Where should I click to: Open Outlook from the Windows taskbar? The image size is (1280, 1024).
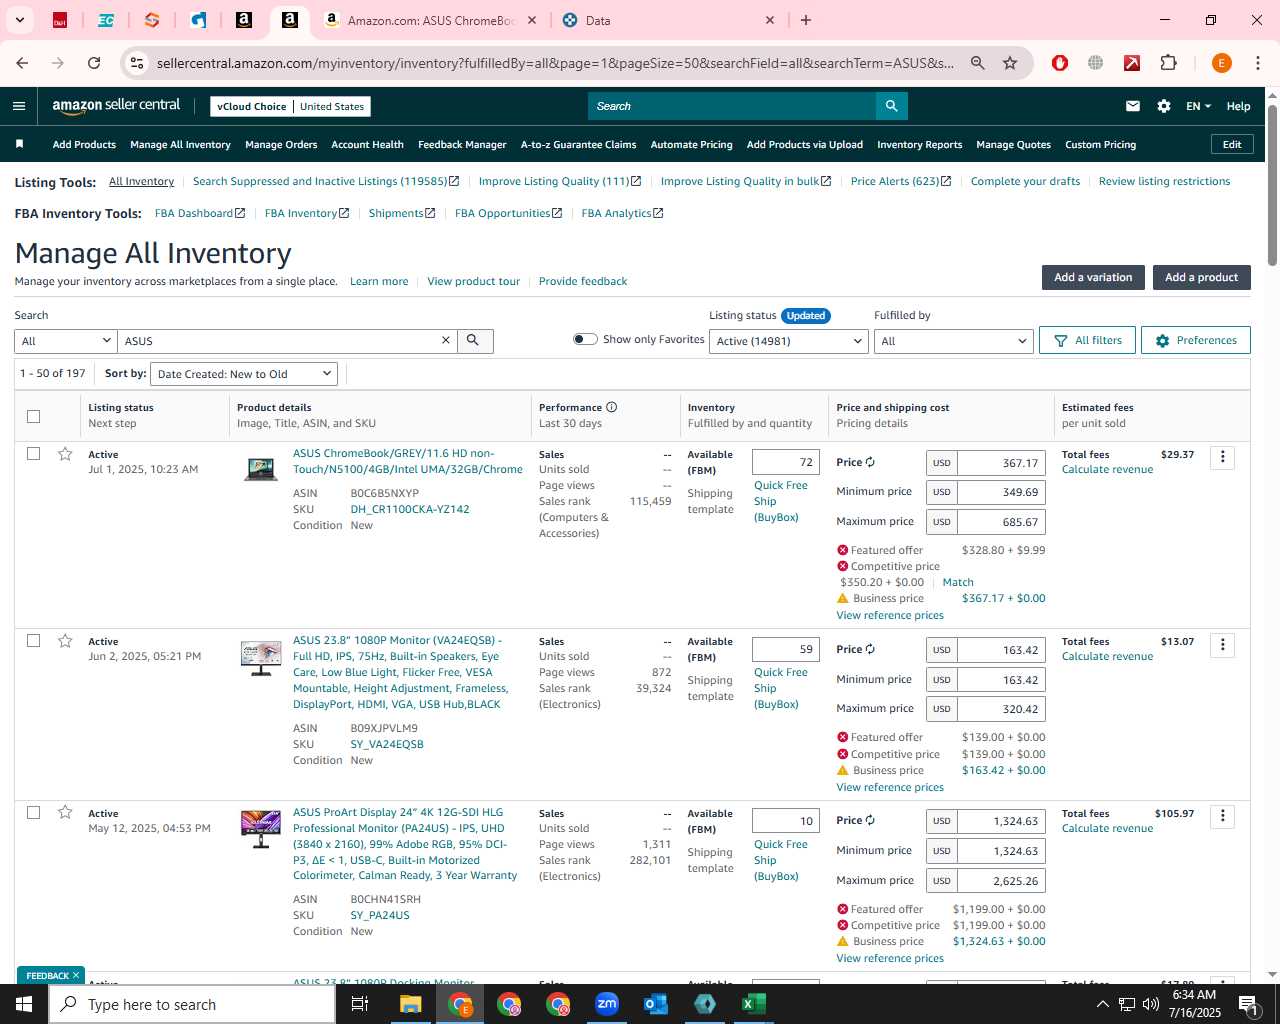point(656,1004)
